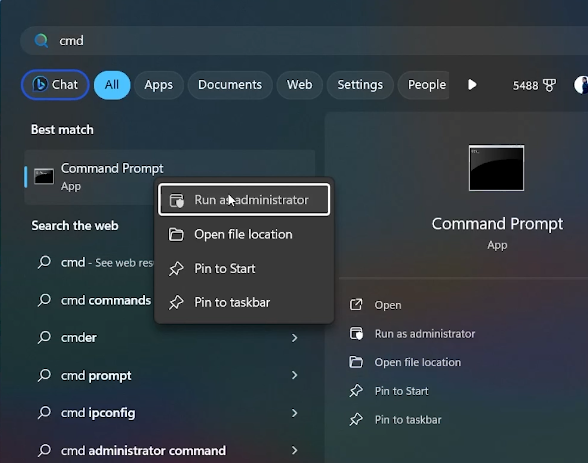
Task: Click the search magnifier icon in search bar
Action: pos(41,40)
